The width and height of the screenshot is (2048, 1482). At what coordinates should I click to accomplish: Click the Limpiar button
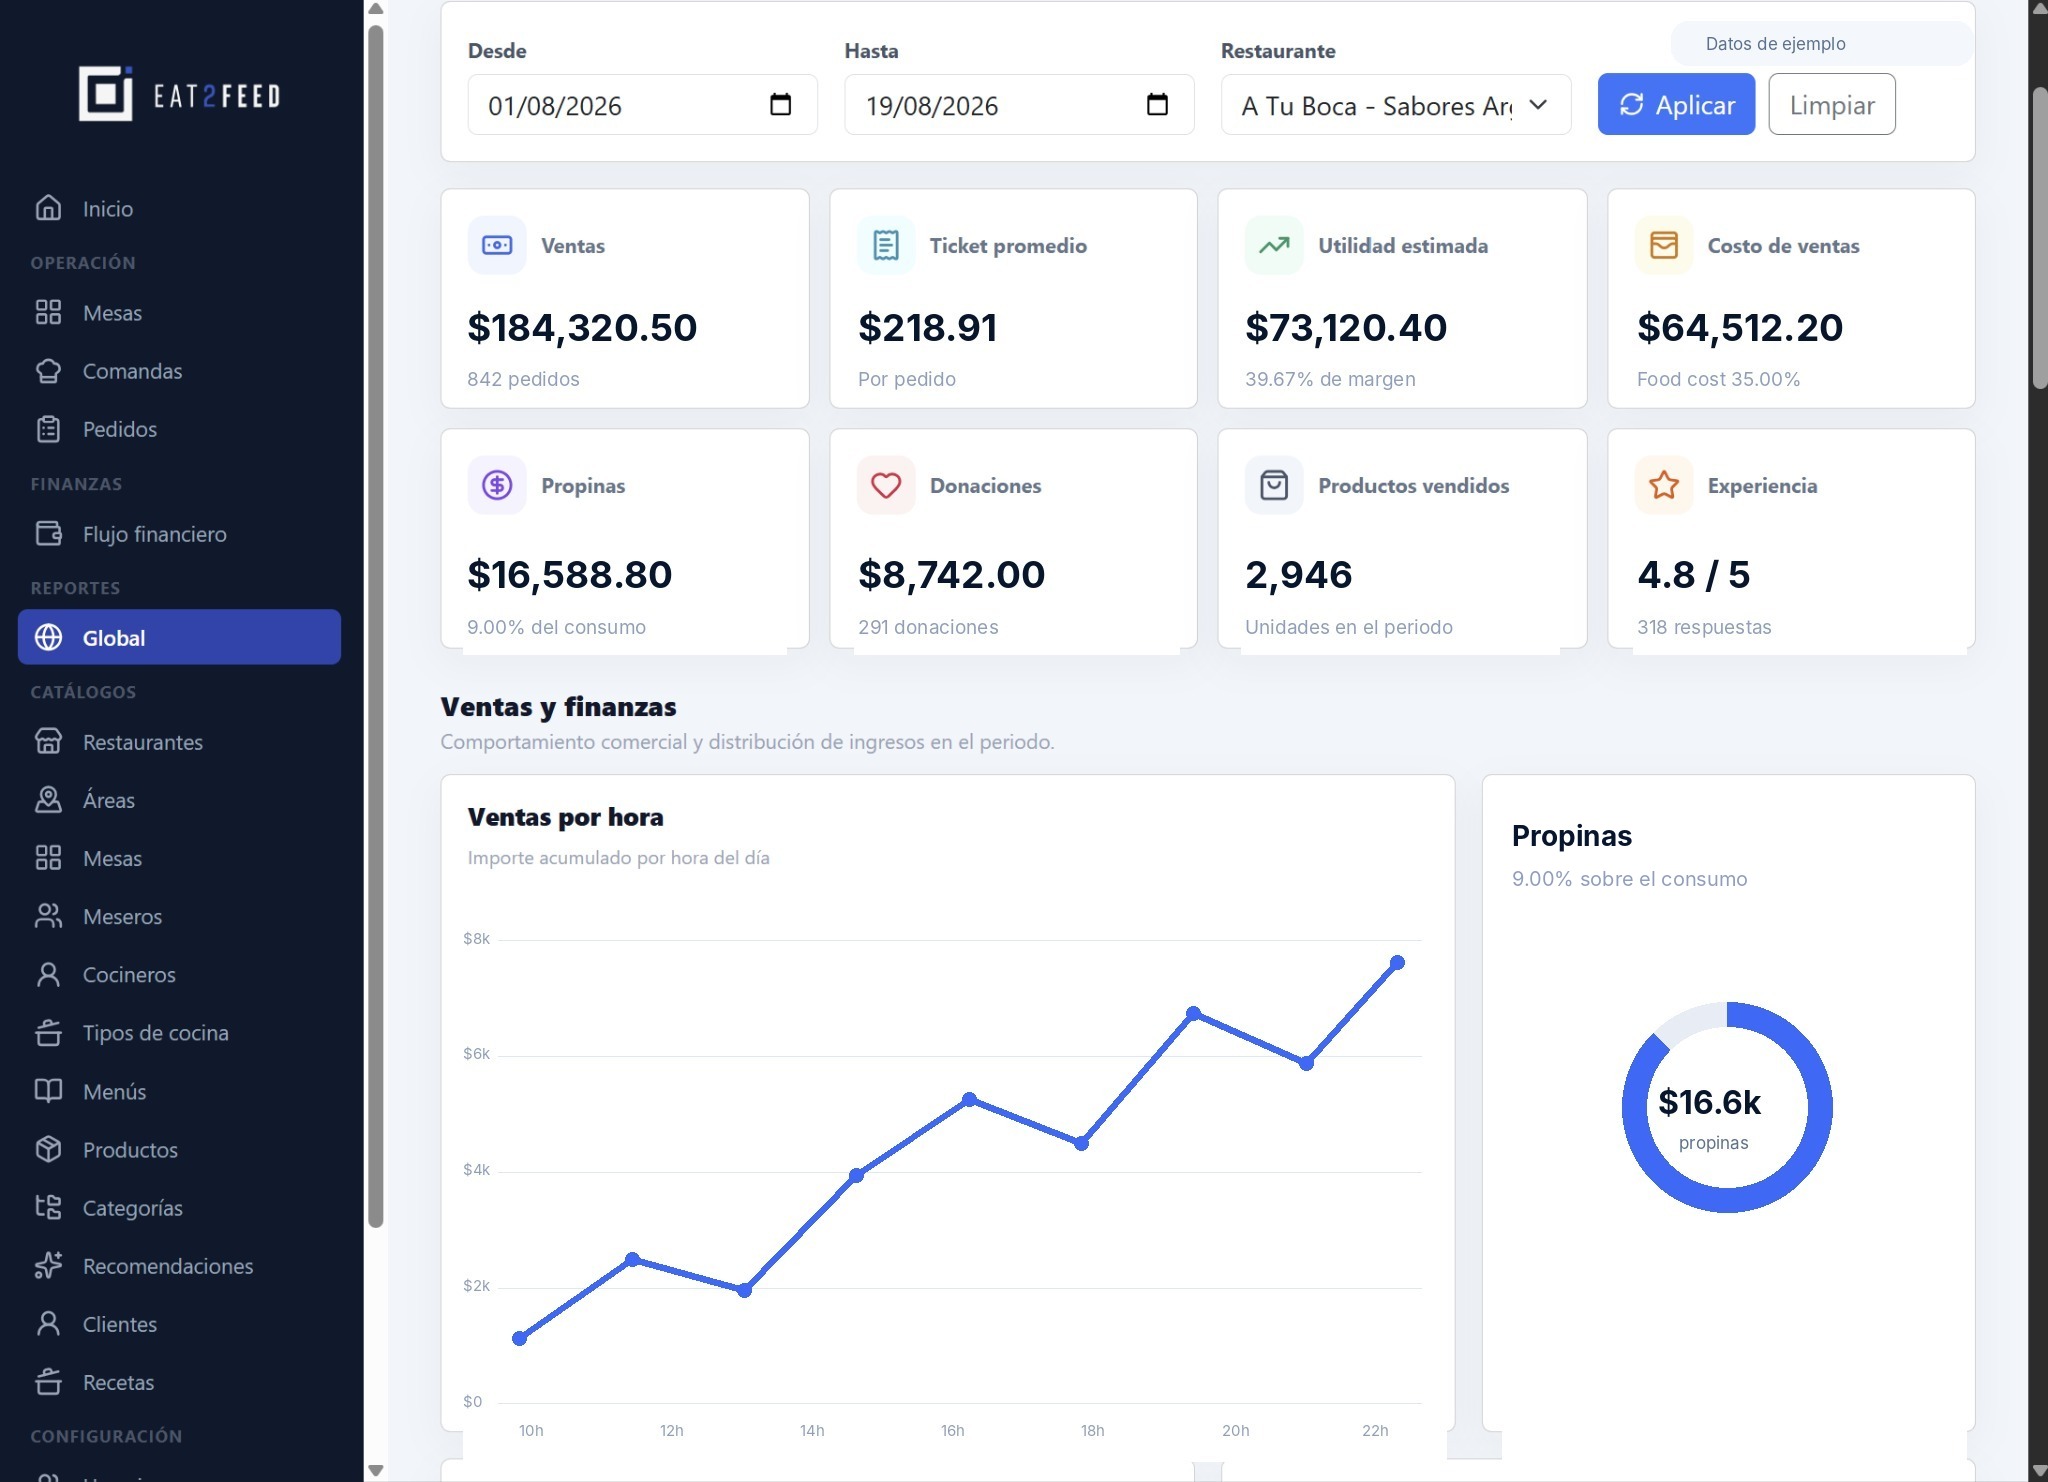(x=1832, y=104)
